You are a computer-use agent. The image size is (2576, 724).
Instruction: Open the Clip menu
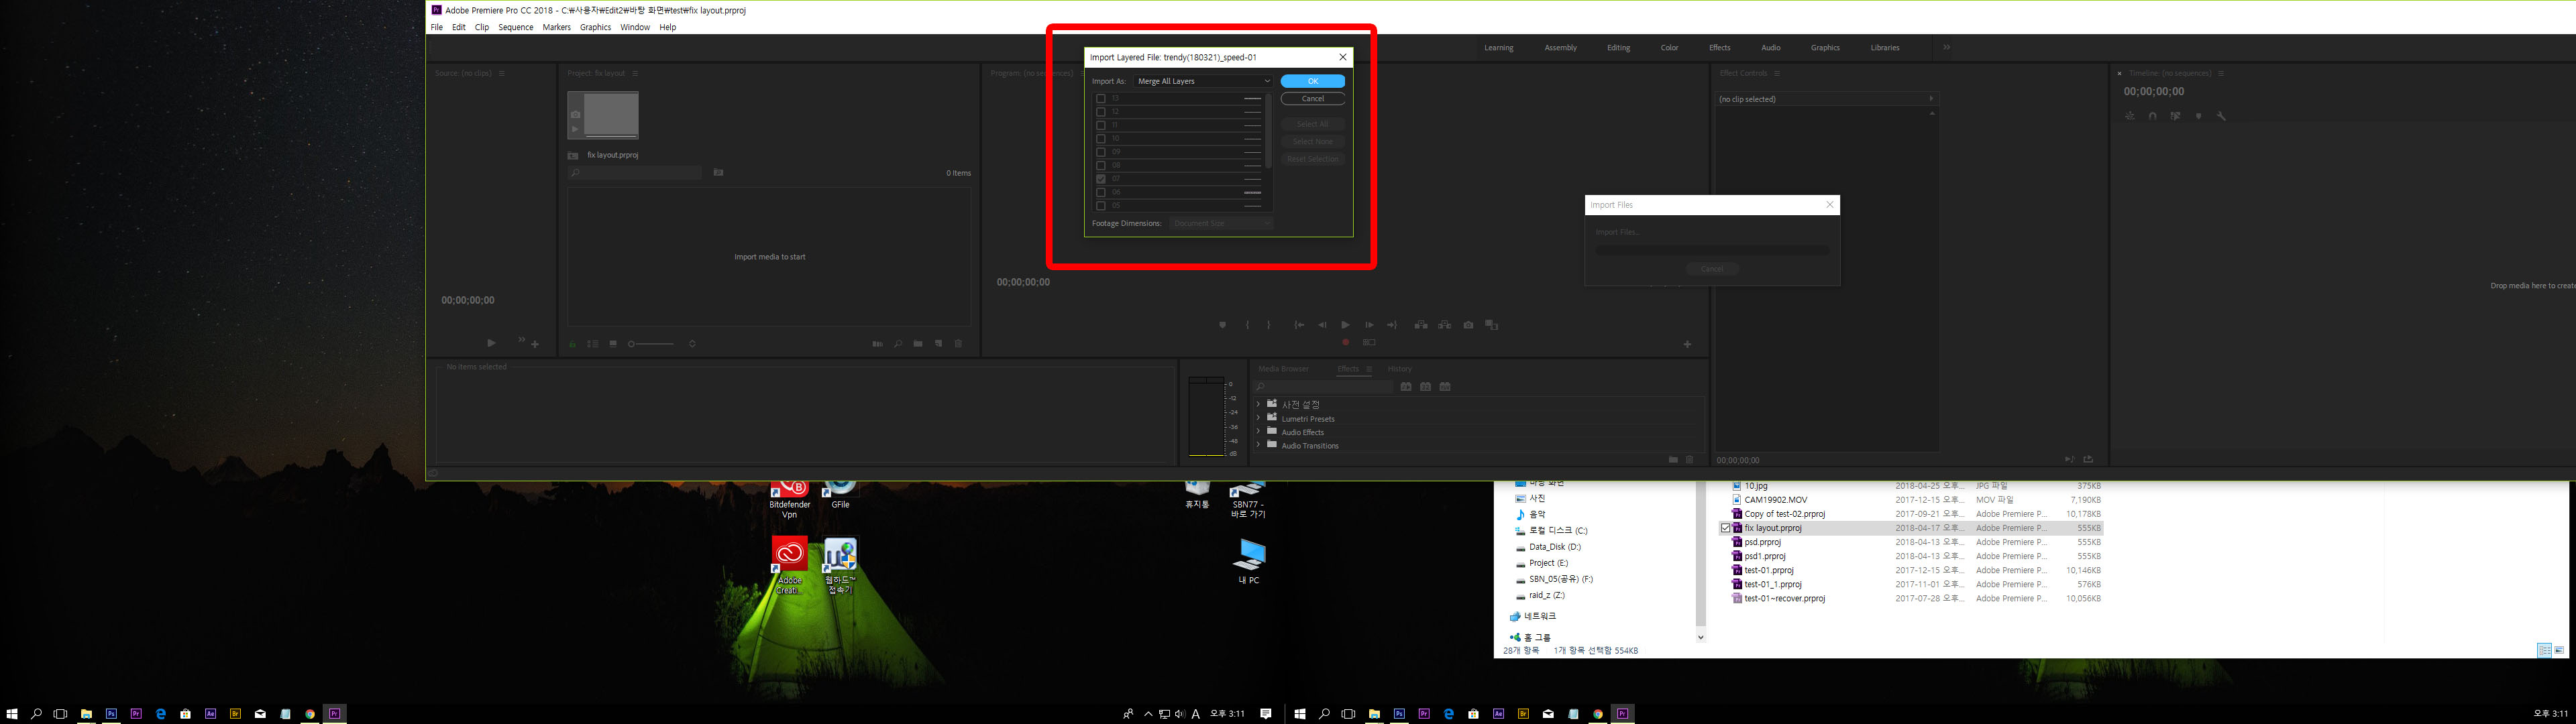click(x=481, y=27)
